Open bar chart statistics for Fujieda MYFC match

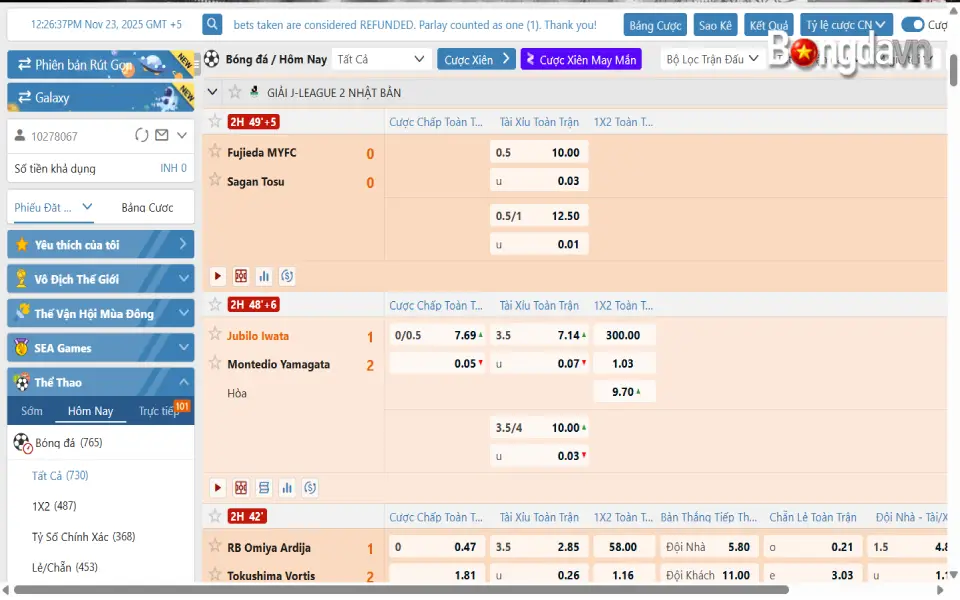pyautogui.click(x=264, y=276)
